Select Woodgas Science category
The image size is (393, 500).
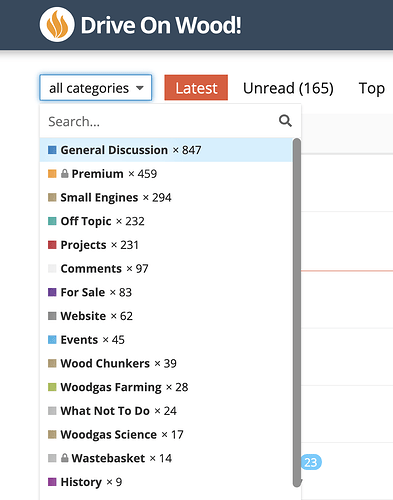(166, 434)
